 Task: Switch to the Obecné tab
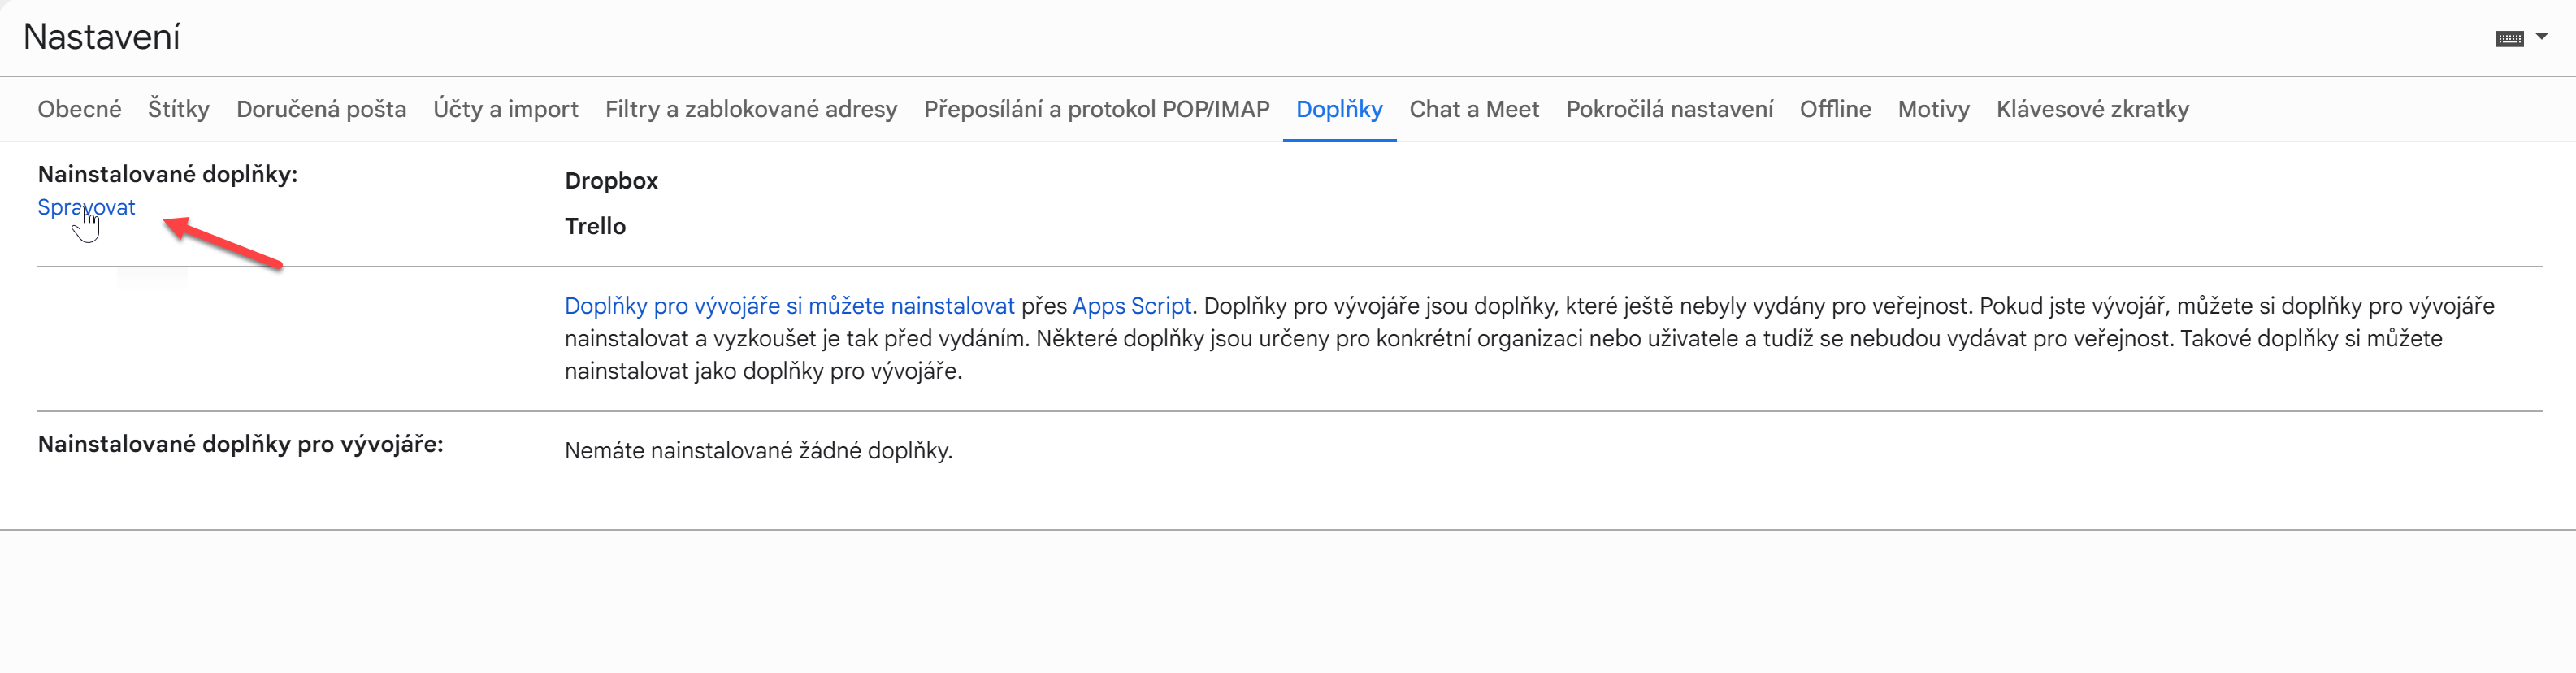coord(80,109)
